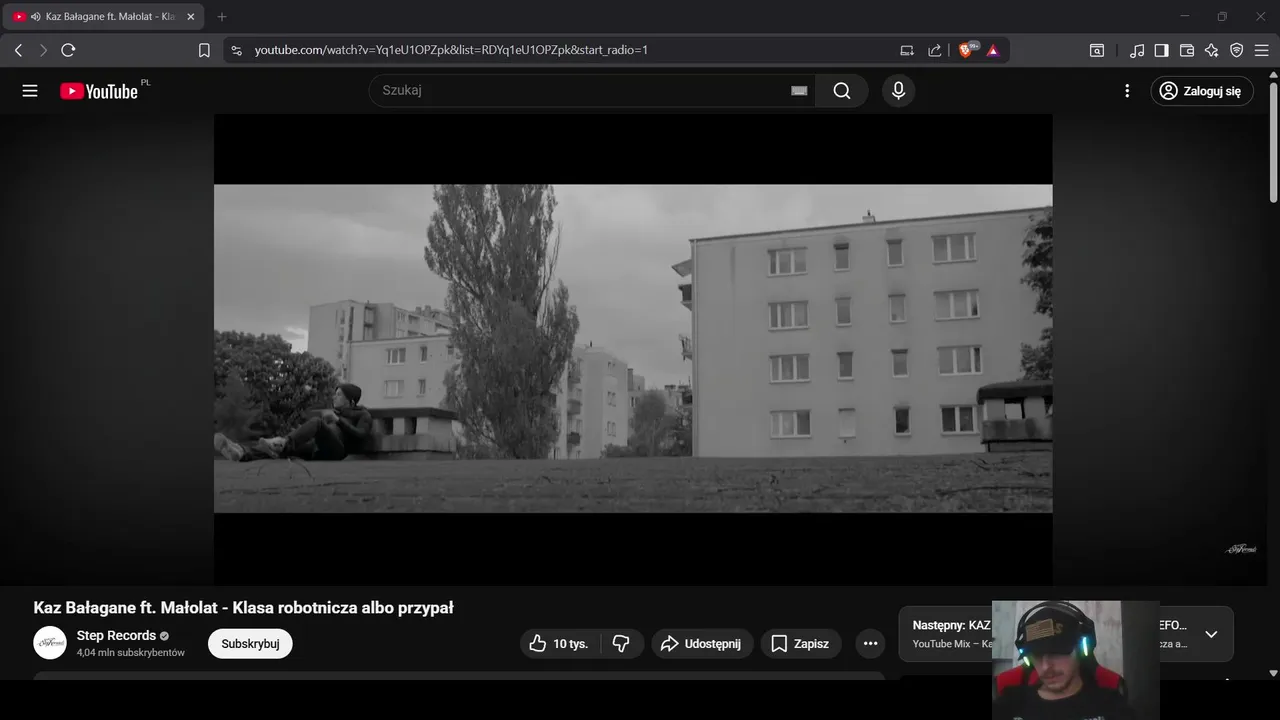
Task: Open the Step Records channel link
Action: [116, 636]
